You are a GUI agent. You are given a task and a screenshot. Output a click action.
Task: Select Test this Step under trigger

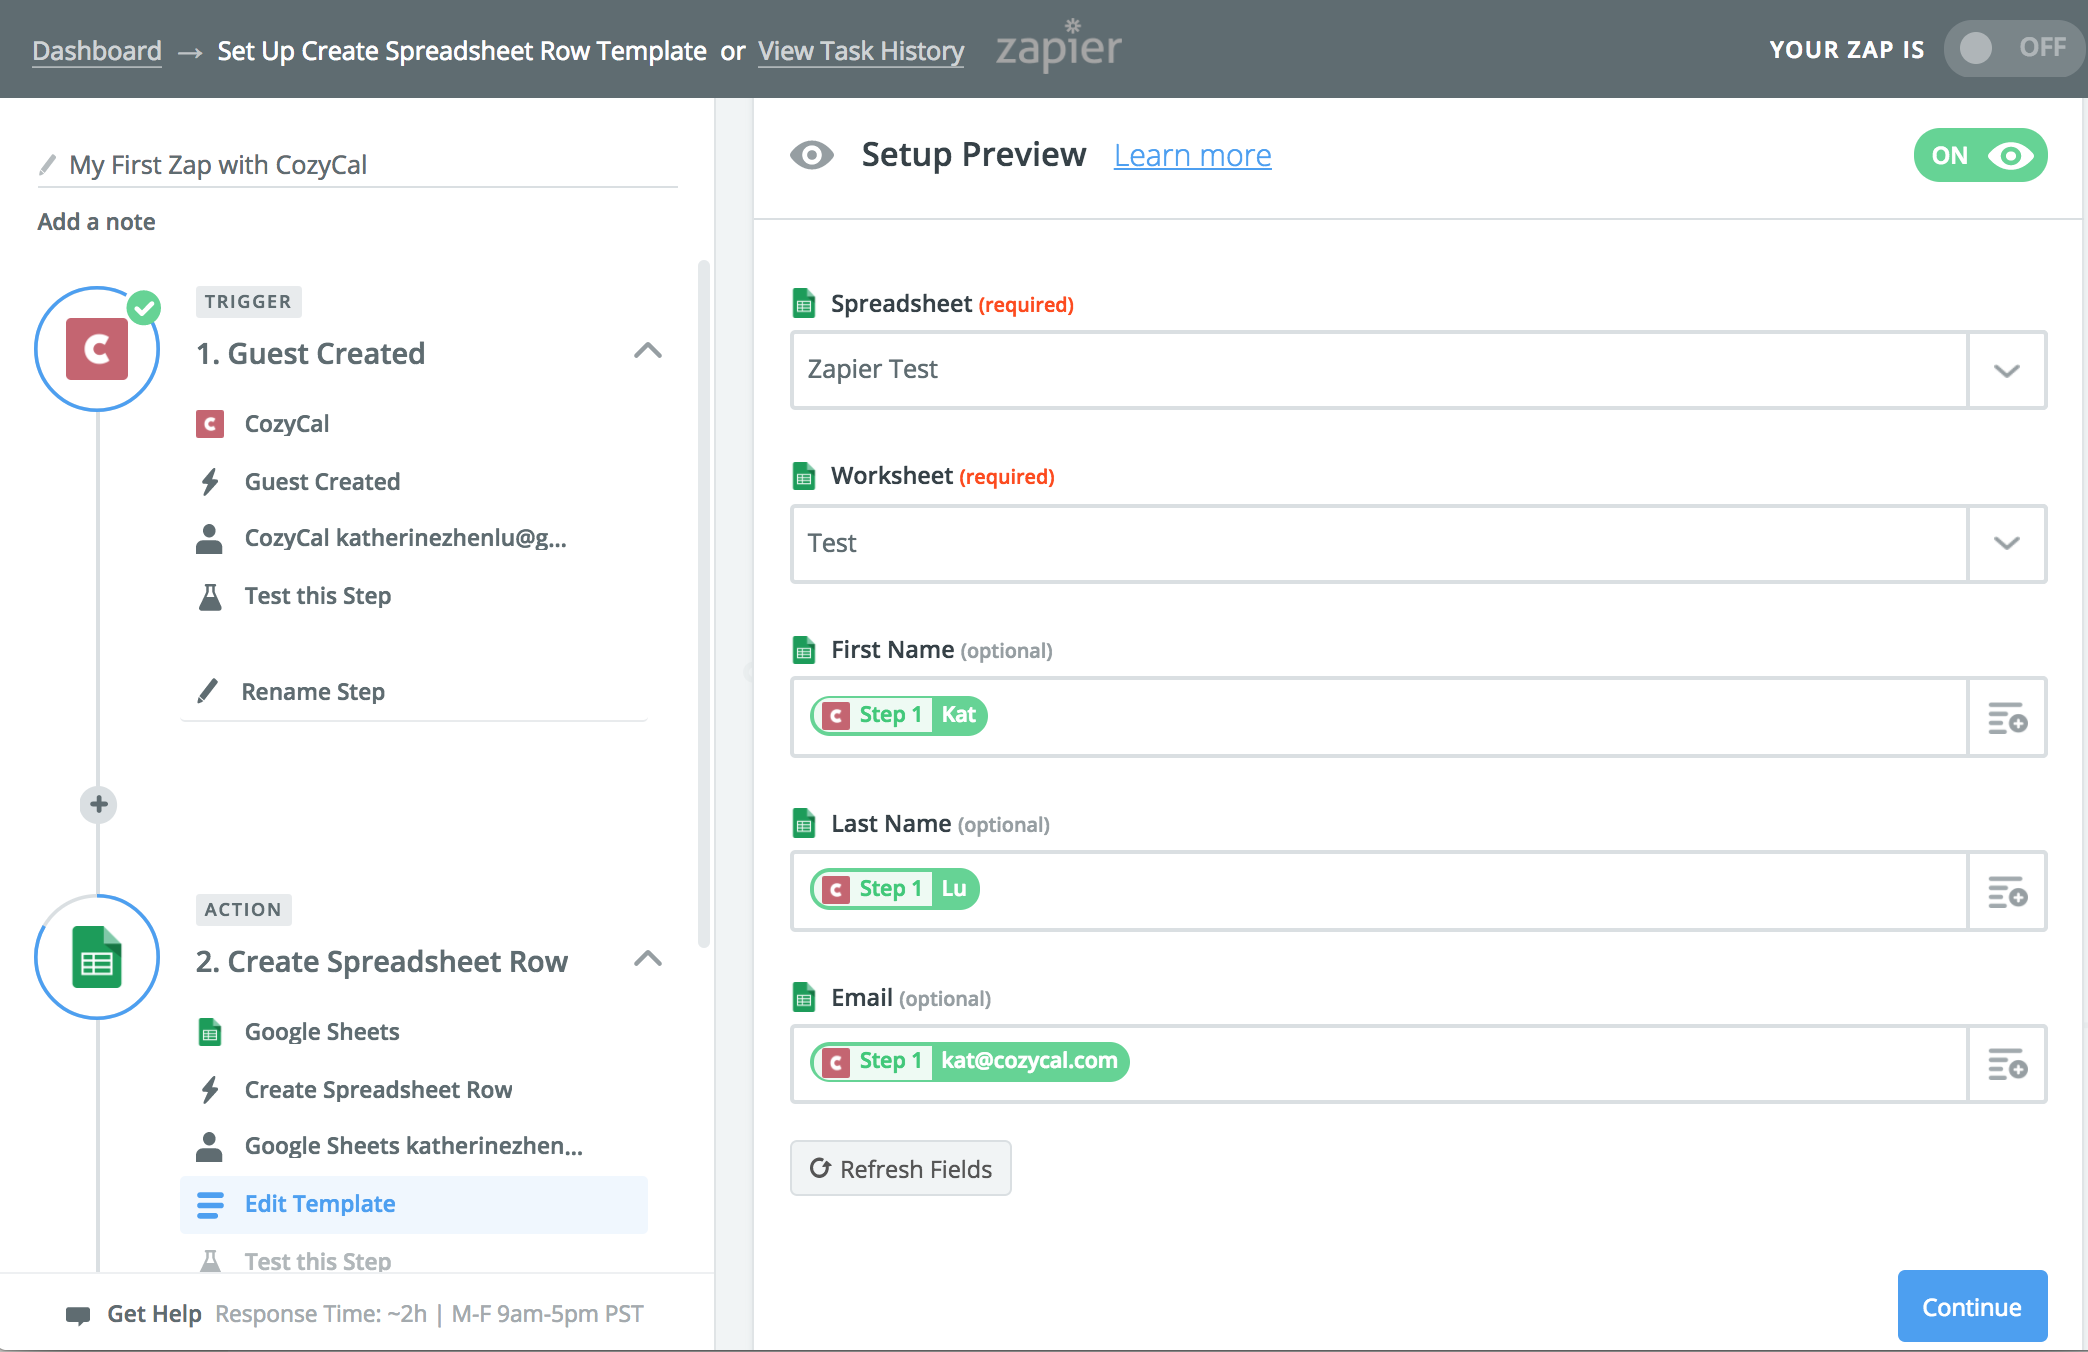317,596
